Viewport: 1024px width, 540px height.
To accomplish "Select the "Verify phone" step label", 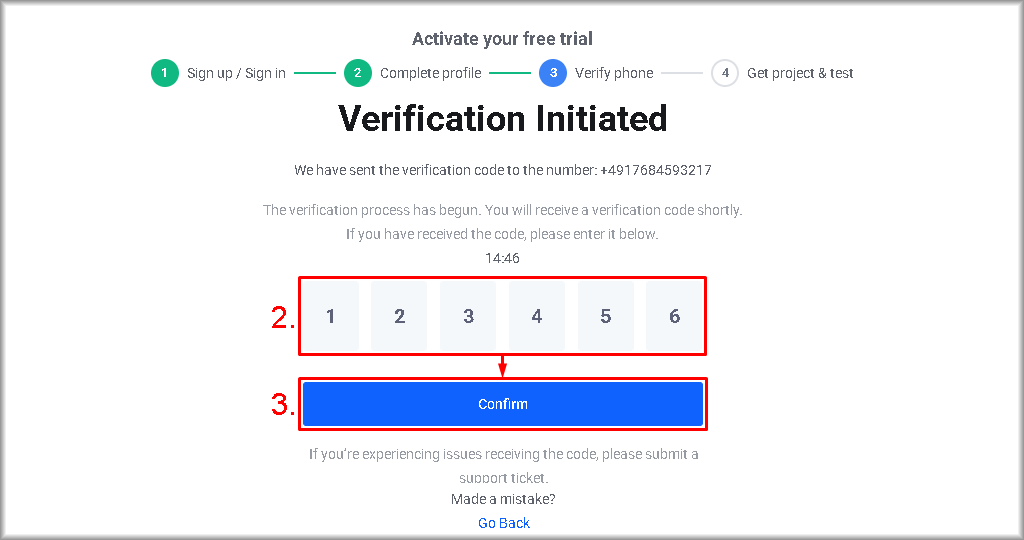I will tap(614, 73).
